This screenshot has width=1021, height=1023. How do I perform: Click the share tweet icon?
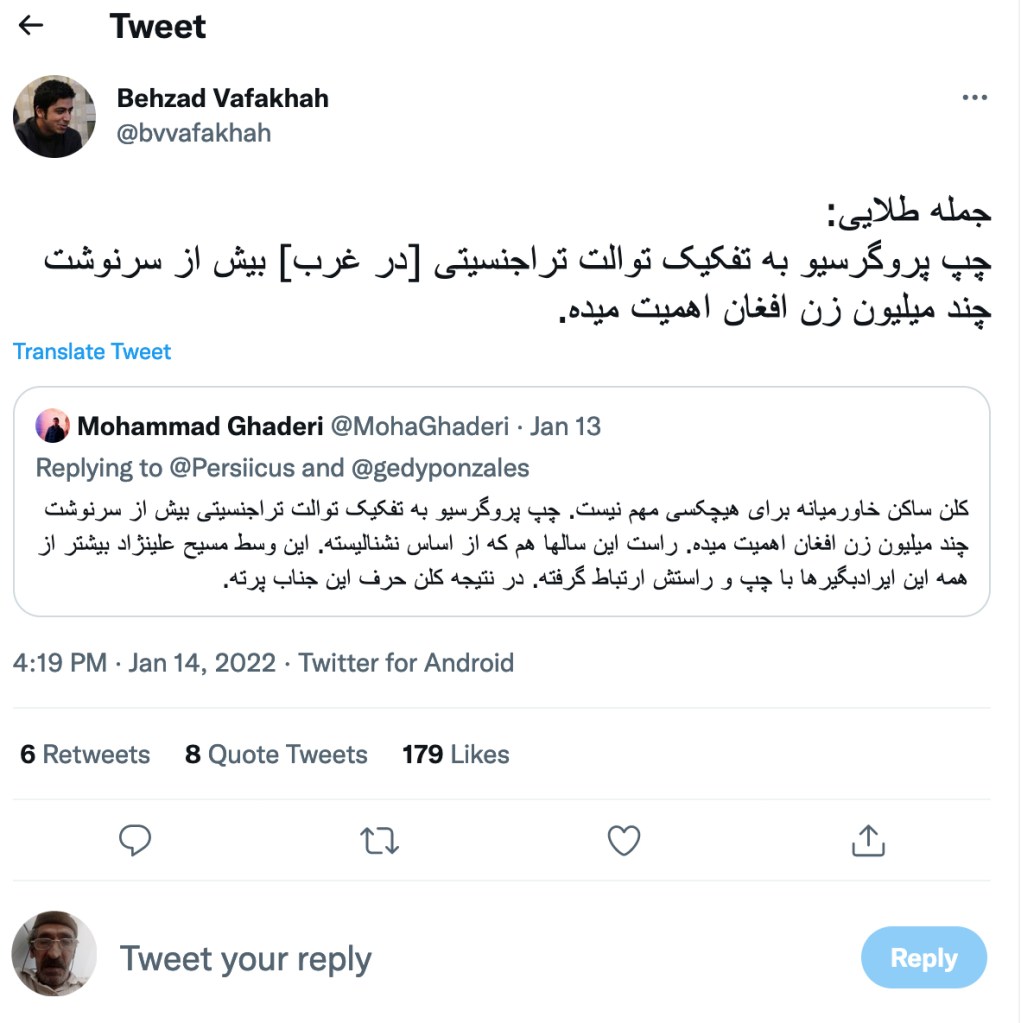tap(868, 841)
